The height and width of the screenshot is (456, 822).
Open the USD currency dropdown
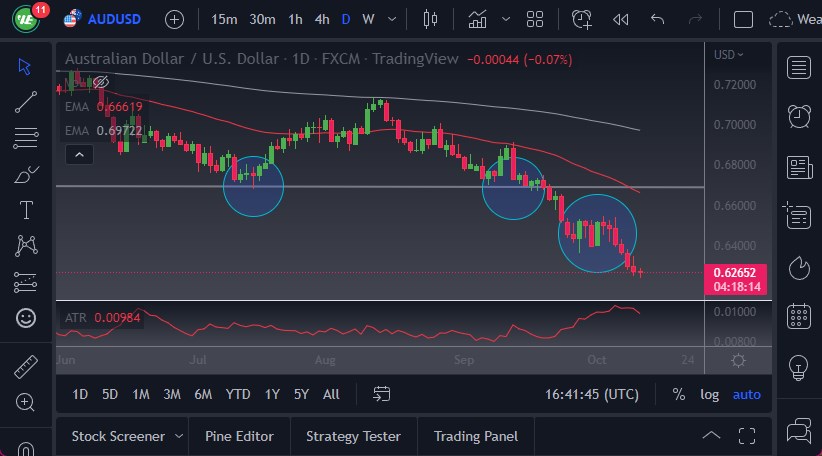(728, 55)
